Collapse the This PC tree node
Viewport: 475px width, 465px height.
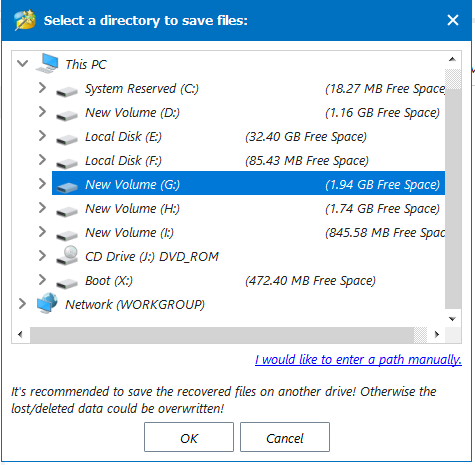(22, 63)
